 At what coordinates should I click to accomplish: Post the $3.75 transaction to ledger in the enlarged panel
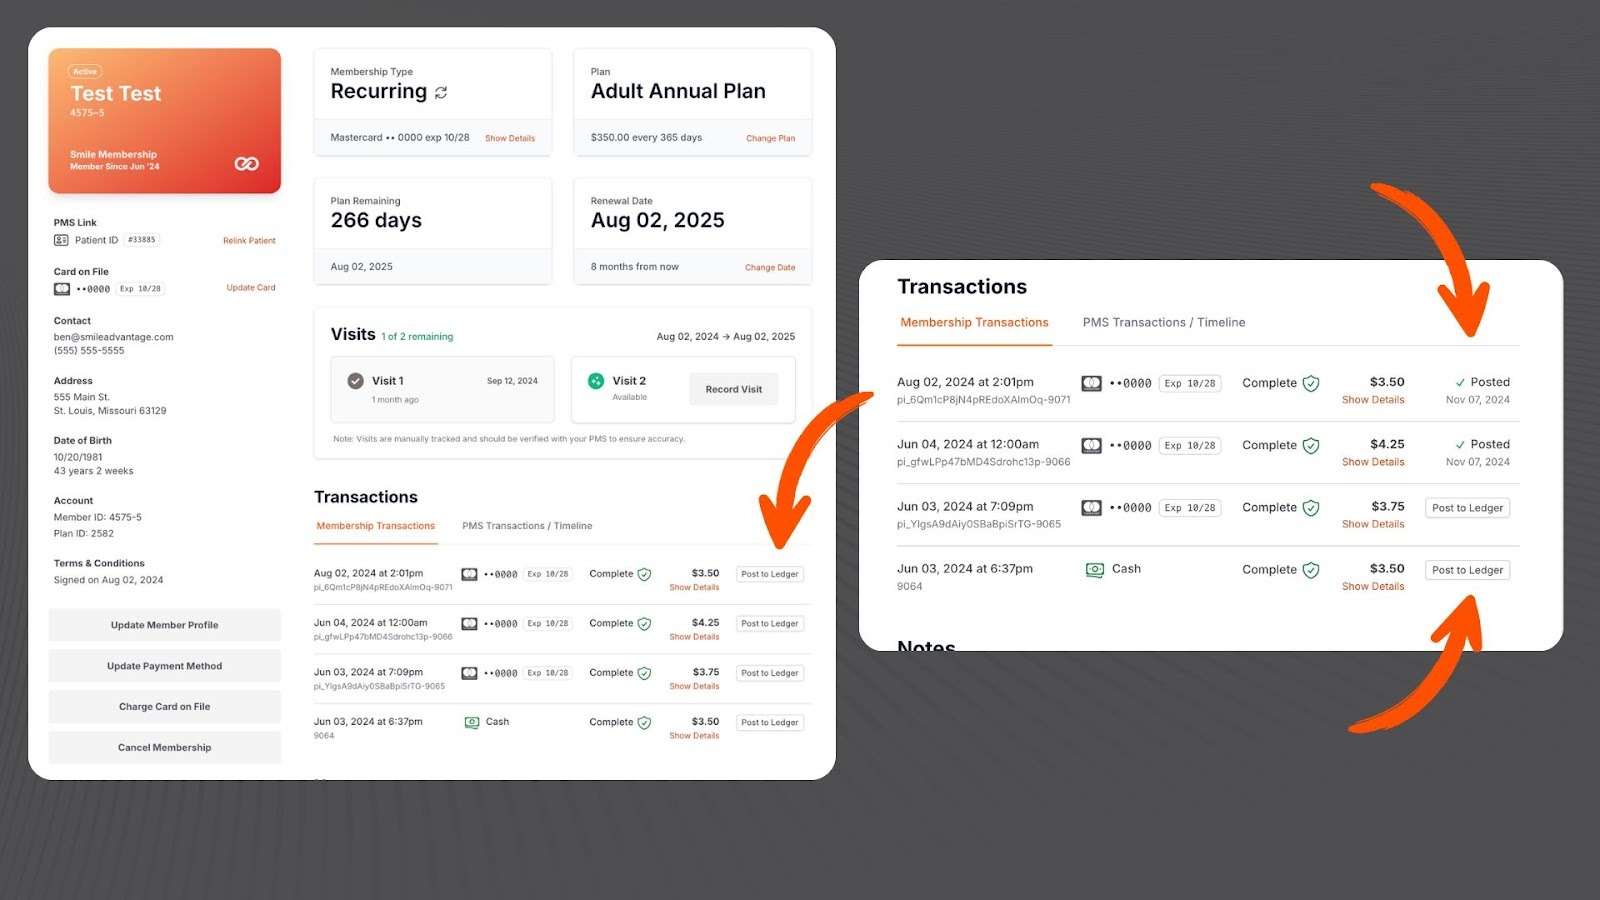tap(1467, 508)
